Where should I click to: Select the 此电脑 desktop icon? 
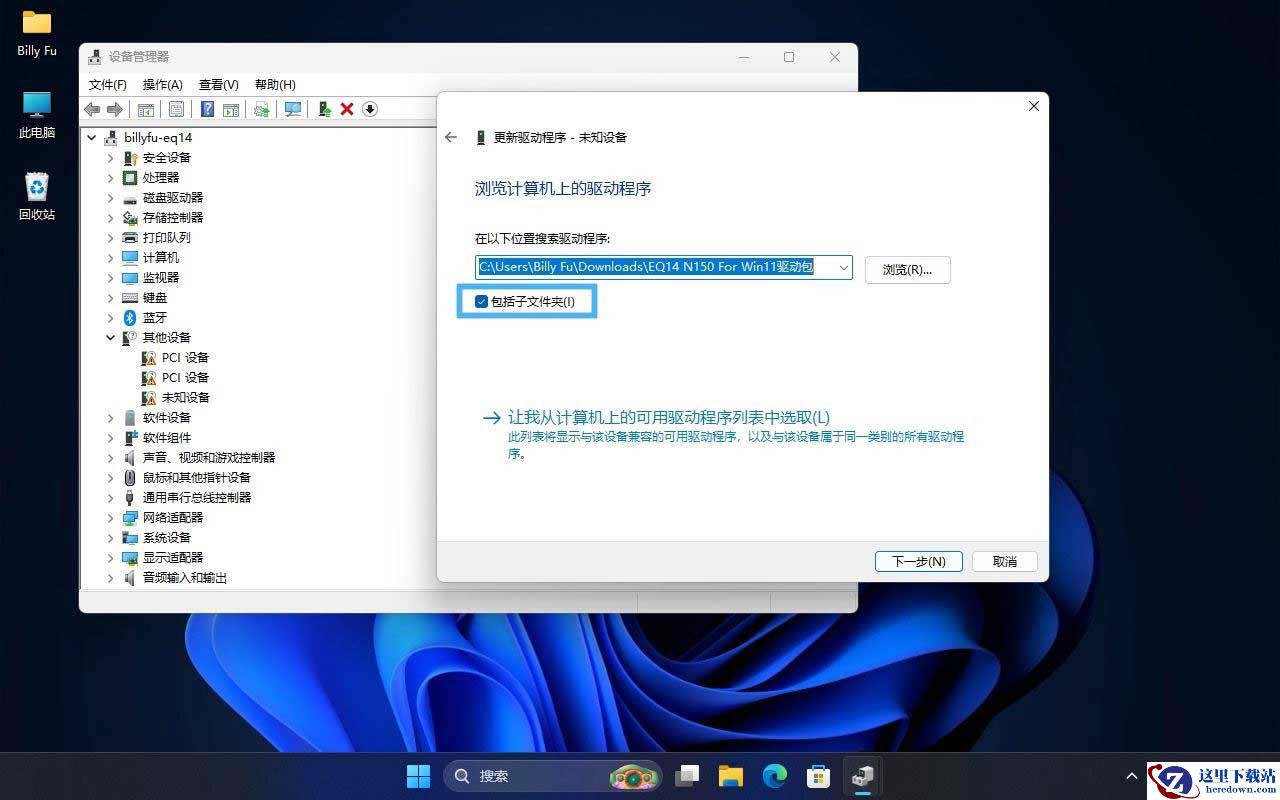tap(37, 114)
